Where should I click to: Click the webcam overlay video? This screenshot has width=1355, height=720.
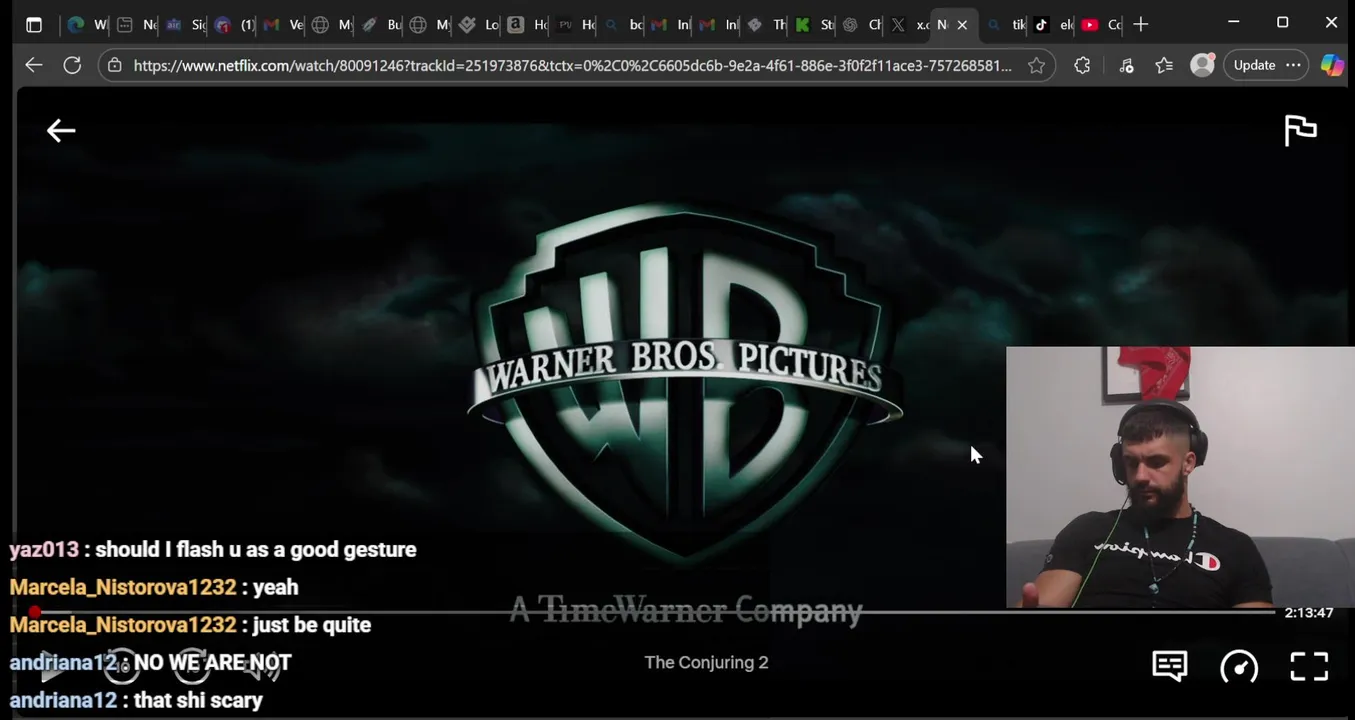pos(1180,477)
